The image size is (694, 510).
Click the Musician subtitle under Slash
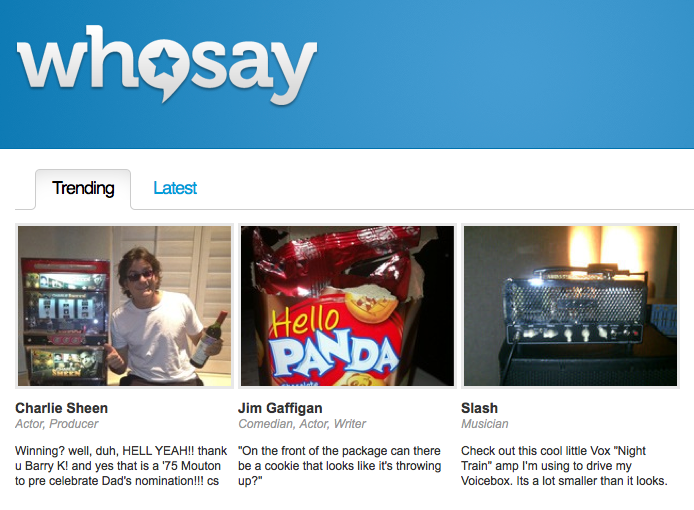click(485, 424)
